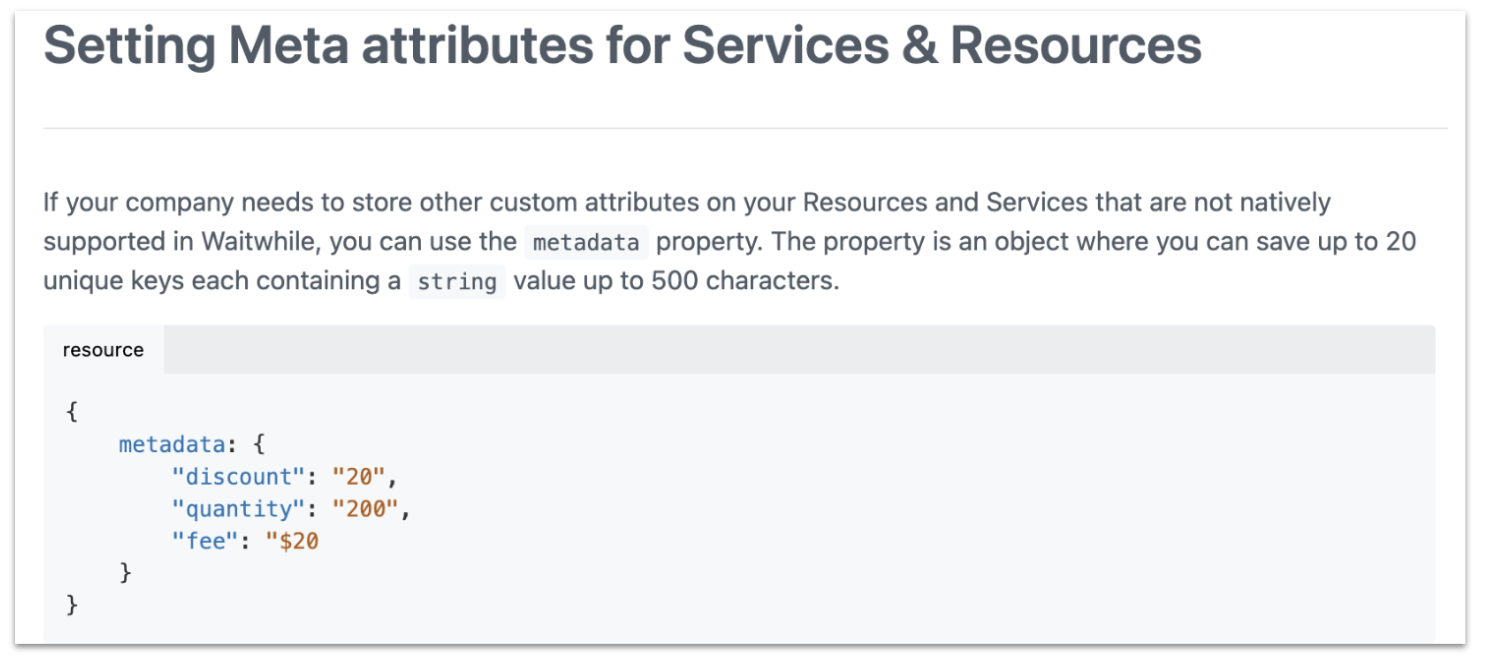Image resolution: width=1488 pixels, height=668 pixels.
Task: Click "500 characters" text in paragraph
Action: coord(743,281)
